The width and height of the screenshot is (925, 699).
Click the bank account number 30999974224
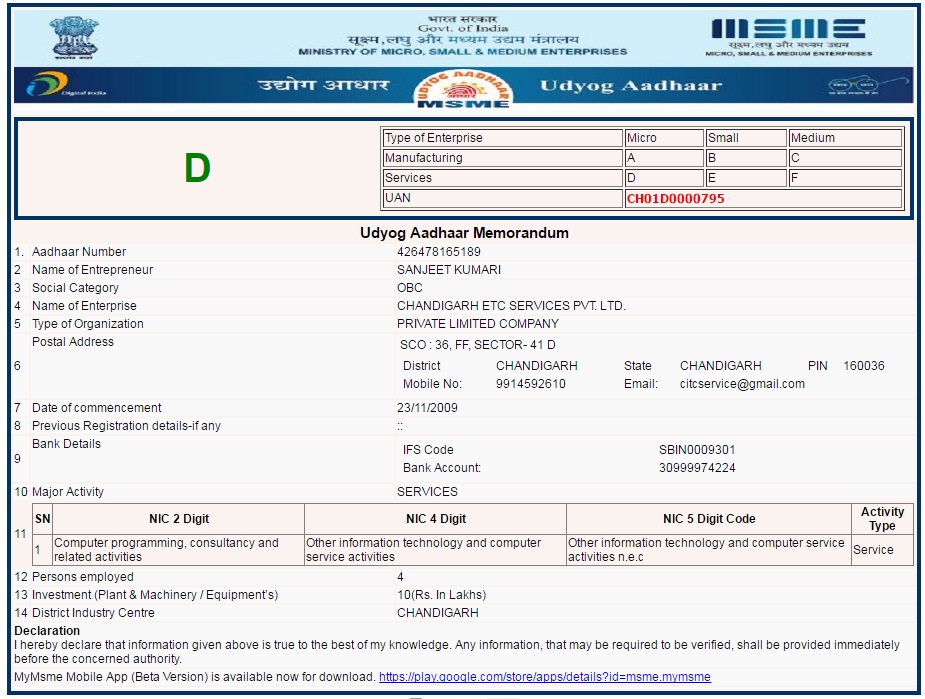[696, 468]
